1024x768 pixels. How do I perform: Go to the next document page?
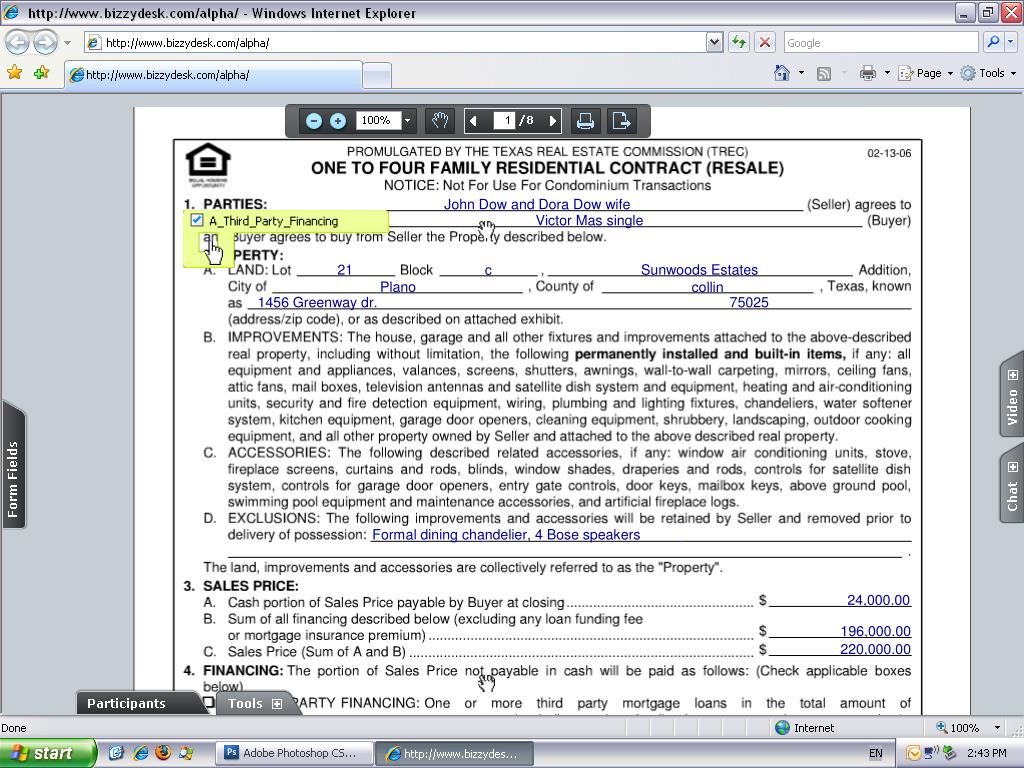(552, 121)
